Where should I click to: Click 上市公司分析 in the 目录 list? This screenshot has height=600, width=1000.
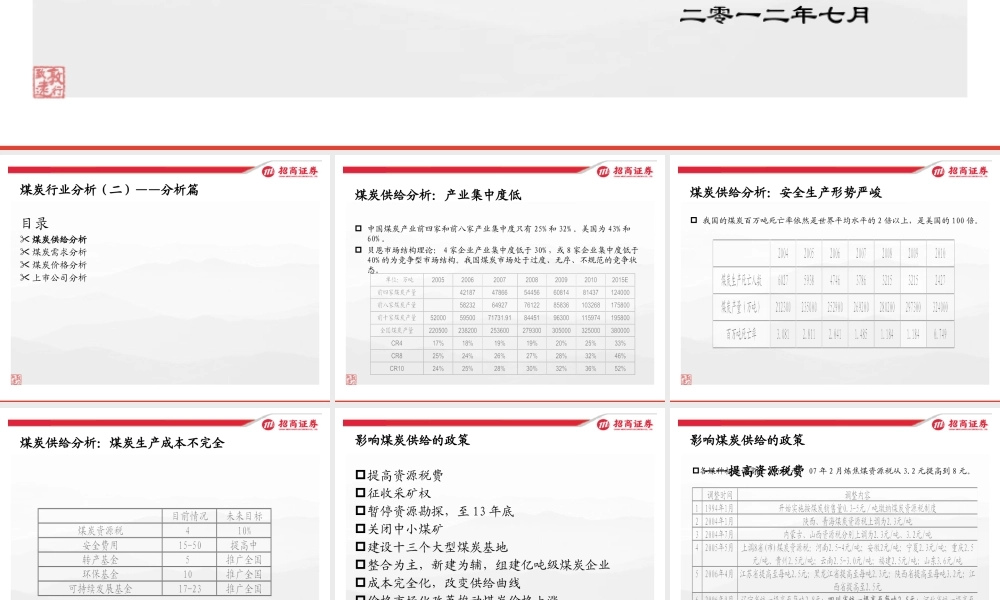(x=59, y=278)
